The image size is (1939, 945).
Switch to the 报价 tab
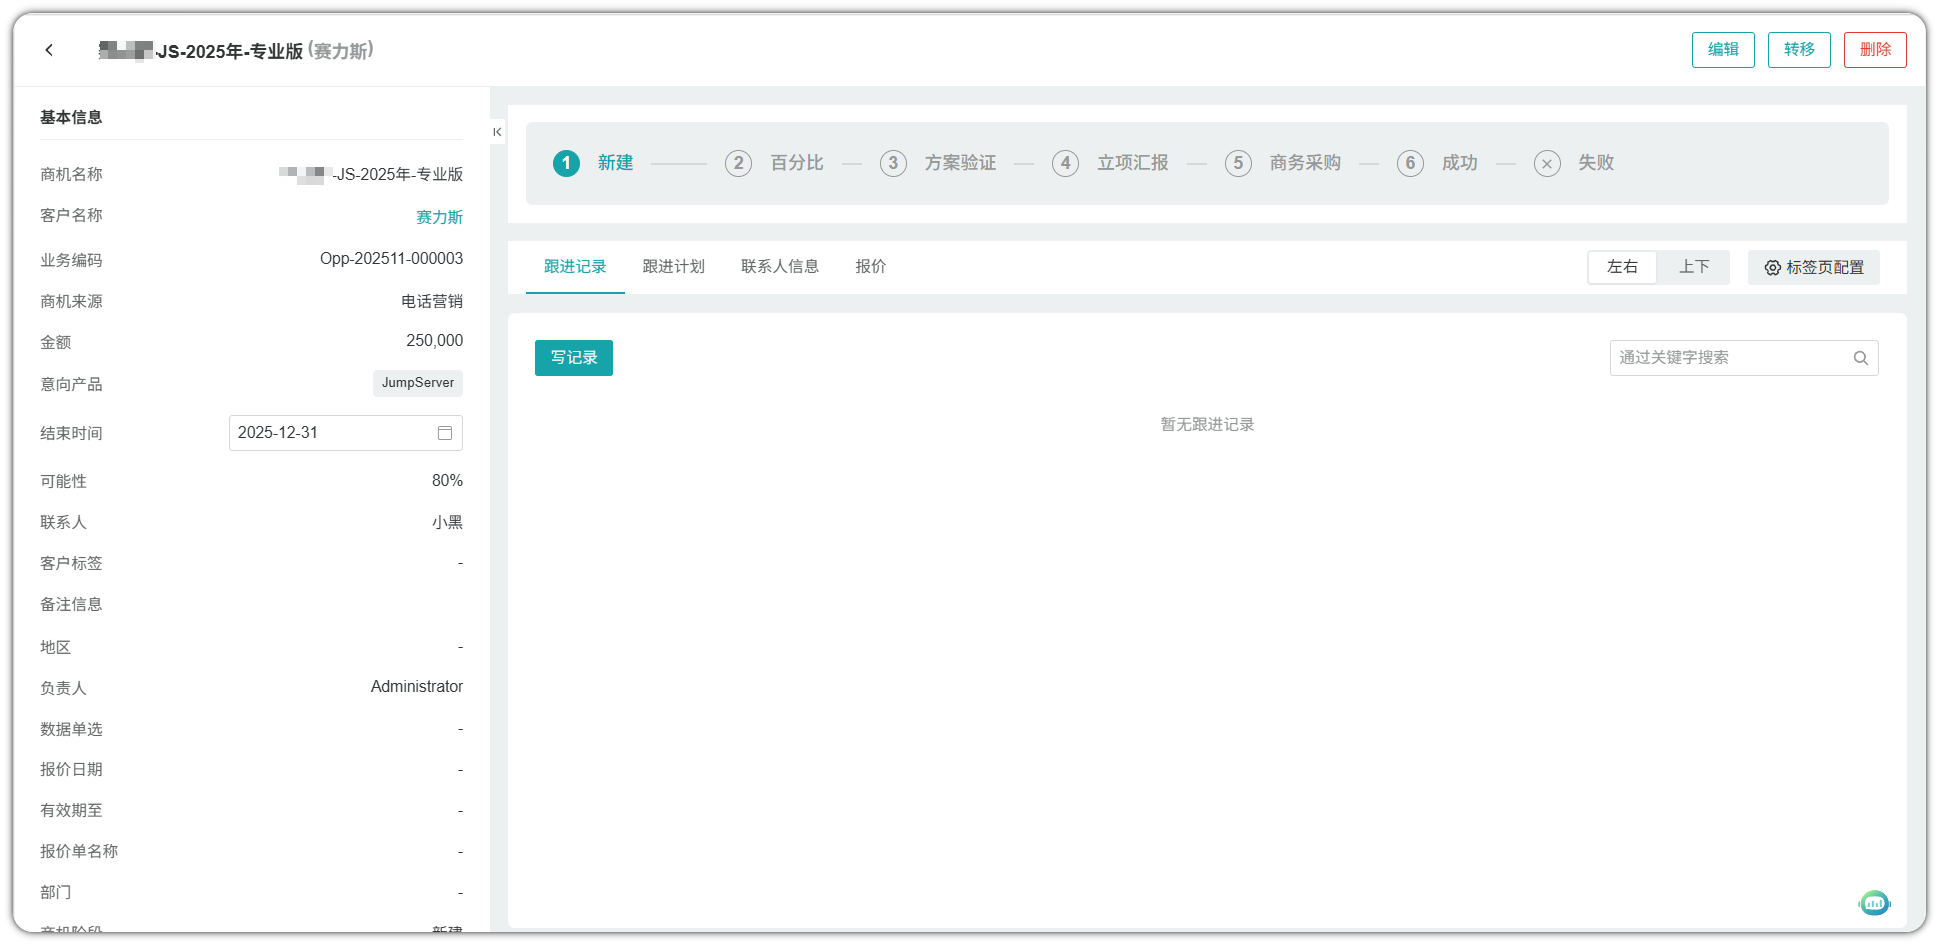coord(870,267)
